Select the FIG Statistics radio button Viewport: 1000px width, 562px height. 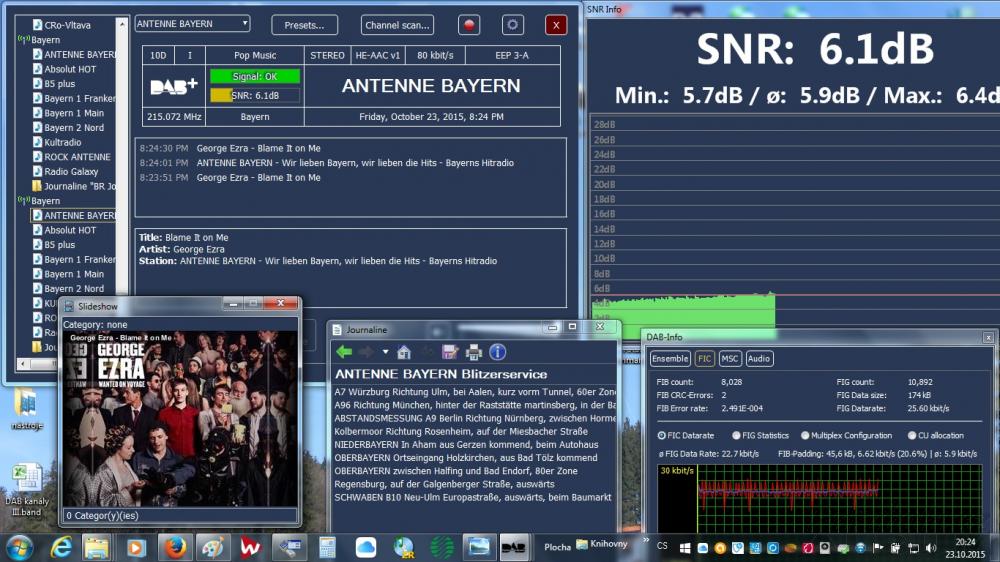pos(736,435)
